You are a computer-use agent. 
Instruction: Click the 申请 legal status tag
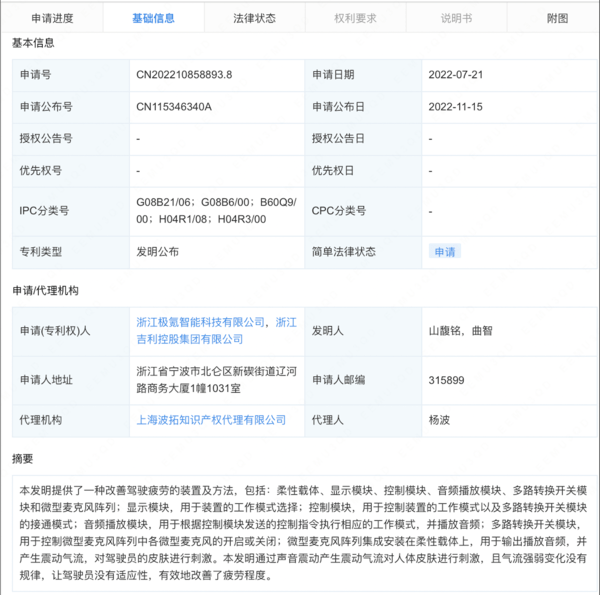click(445, 252)
